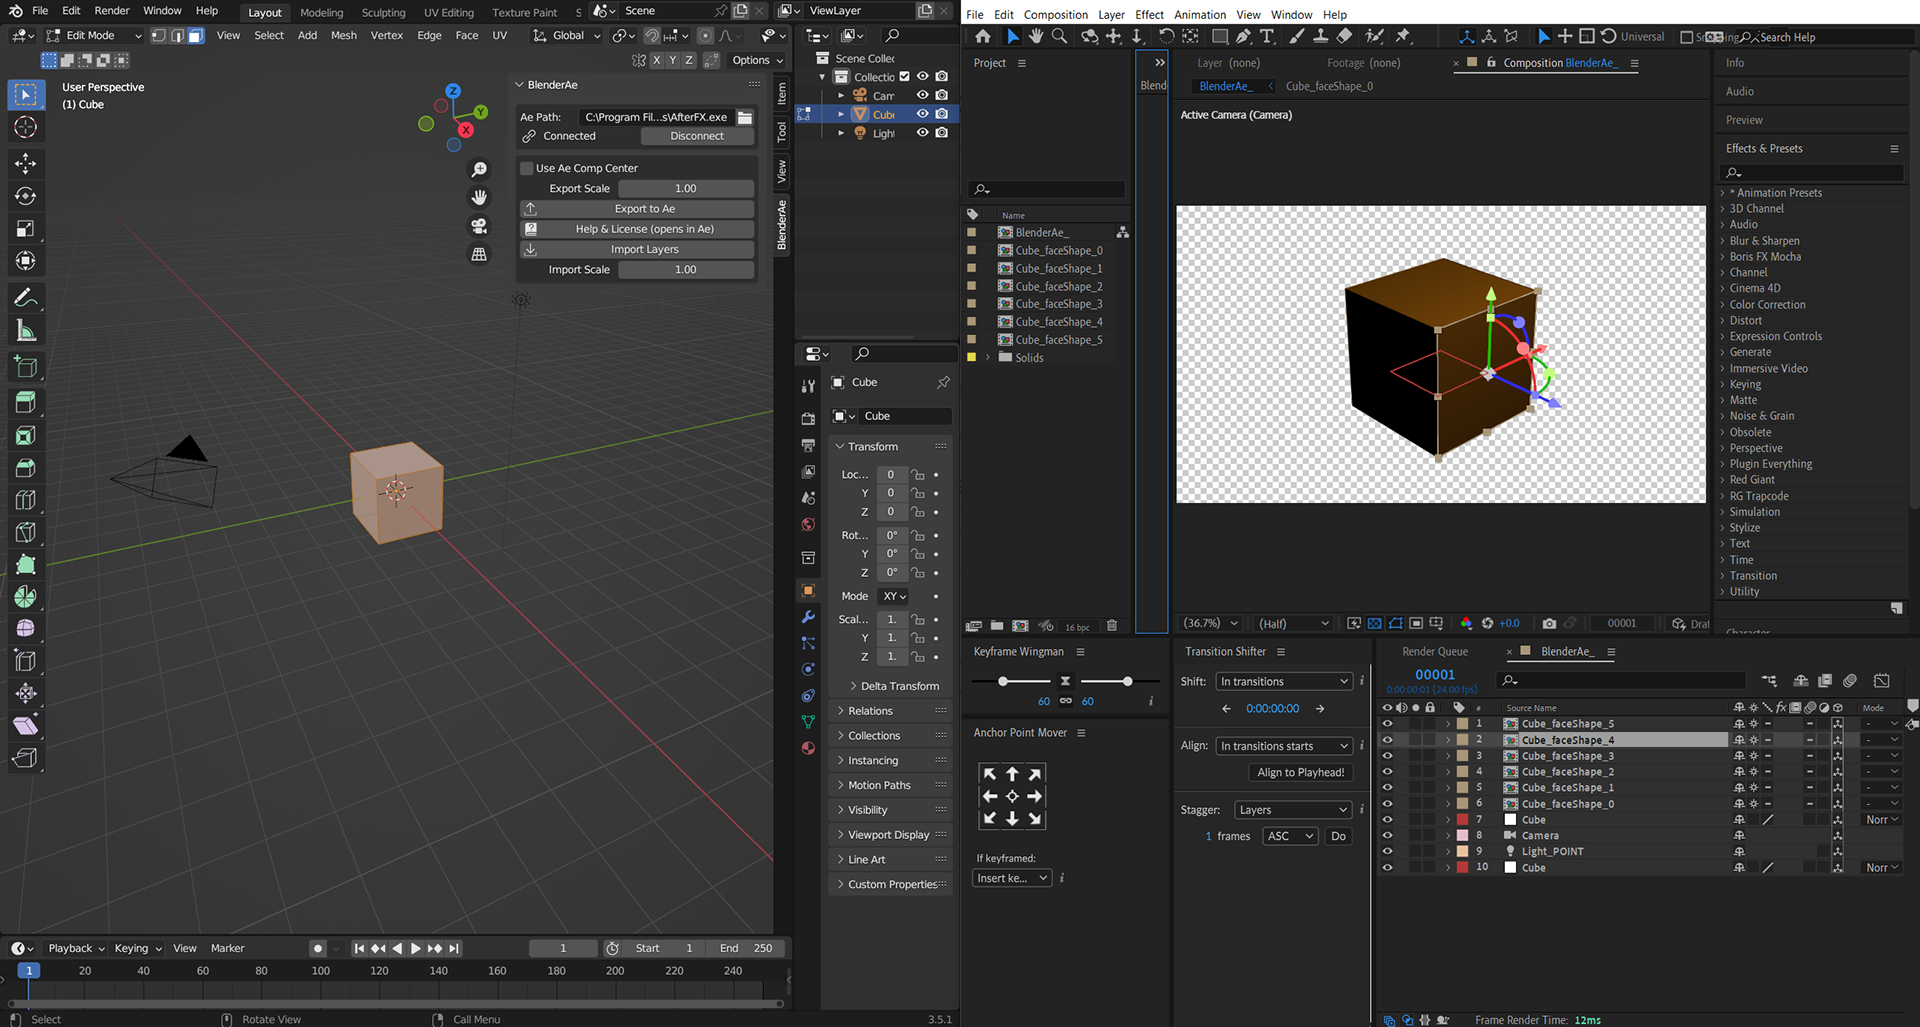Screen dimensions: 1920x1027
Task: Select the Pen tool in After Effects
Action: click(x=1243, y=36)
